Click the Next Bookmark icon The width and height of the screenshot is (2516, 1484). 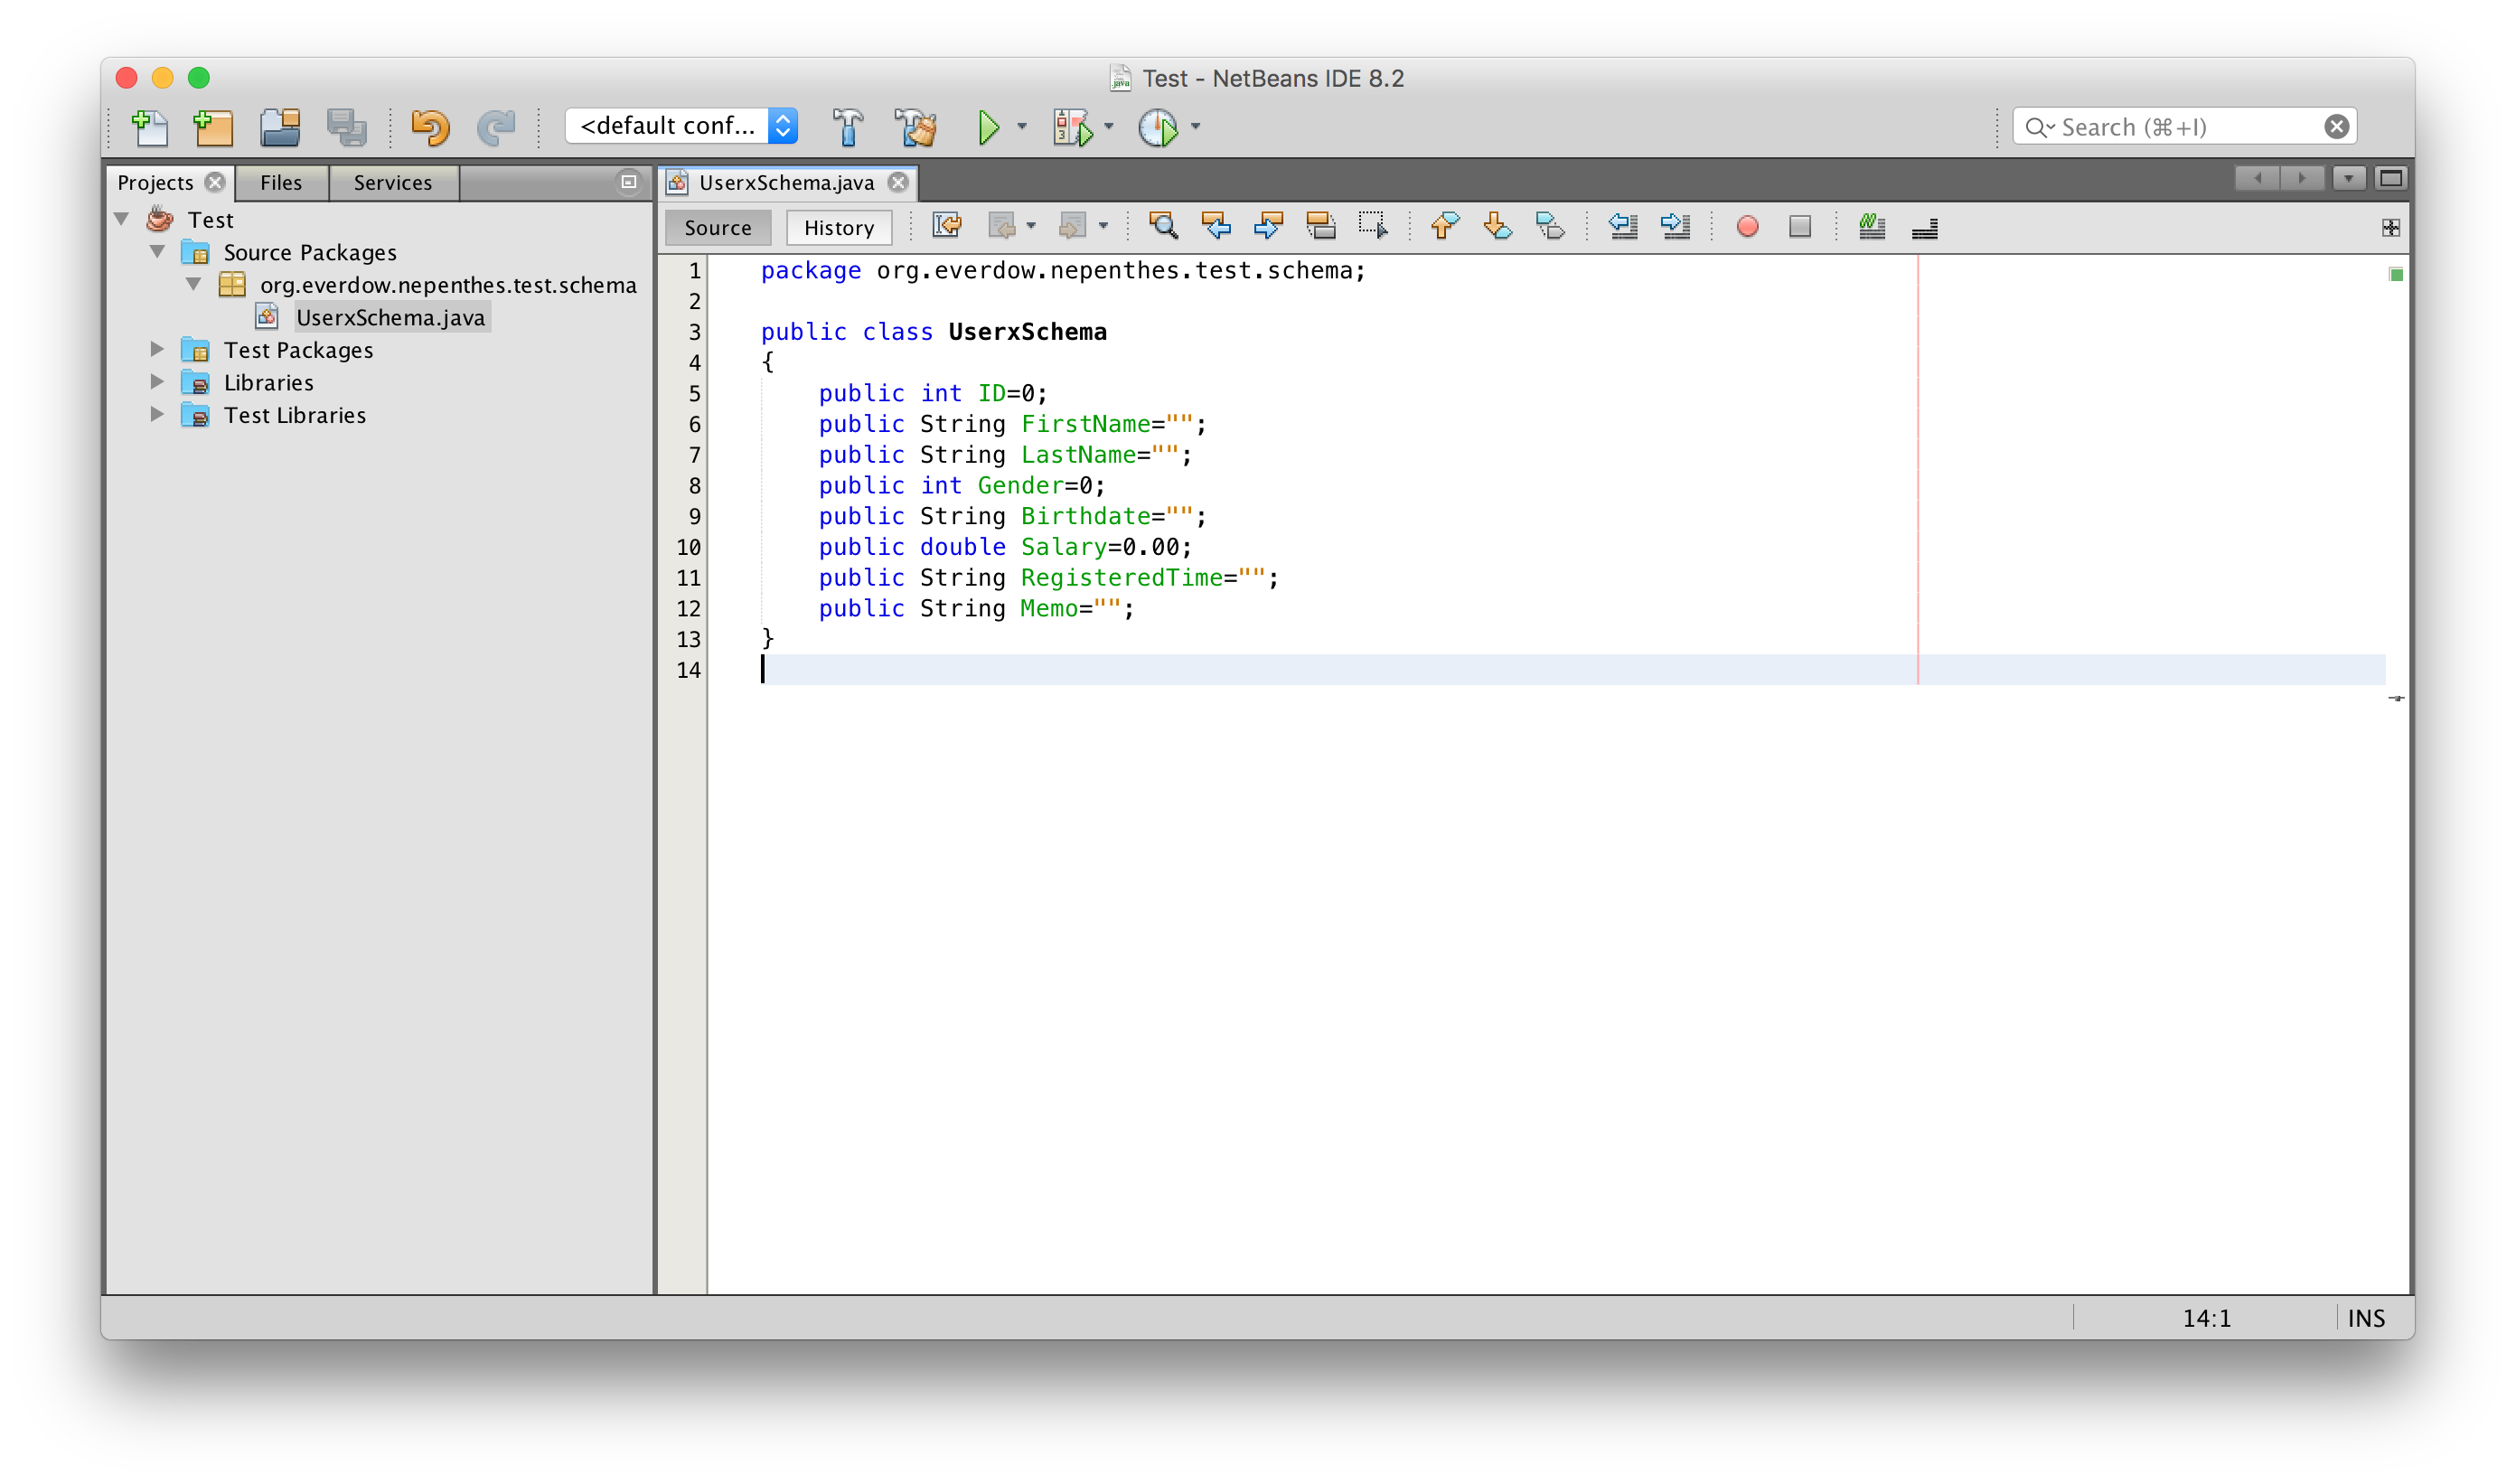click(x=1497, y=227)
